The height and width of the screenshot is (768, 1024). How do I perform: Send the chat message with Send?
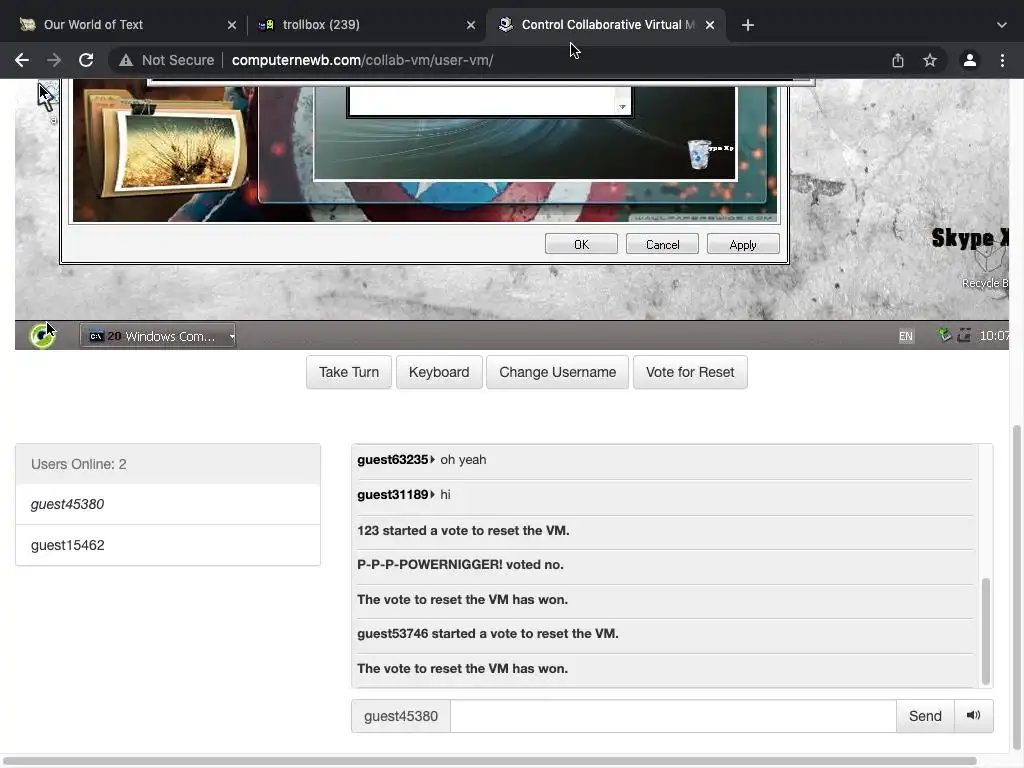pos(925,716)
